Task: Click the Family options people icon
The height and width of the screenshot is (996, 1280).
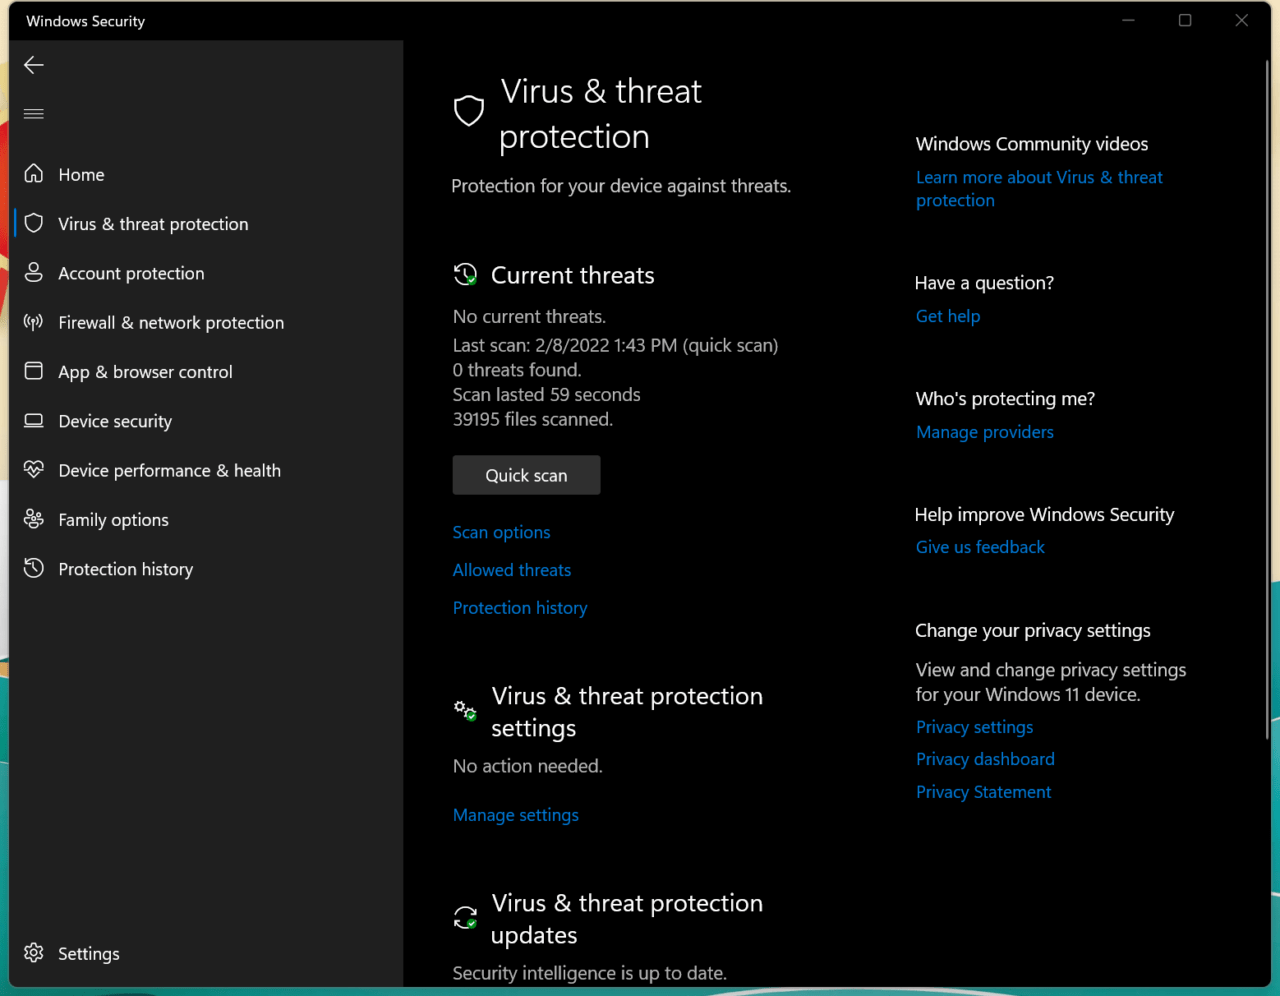Action: (x=34, y=519)
